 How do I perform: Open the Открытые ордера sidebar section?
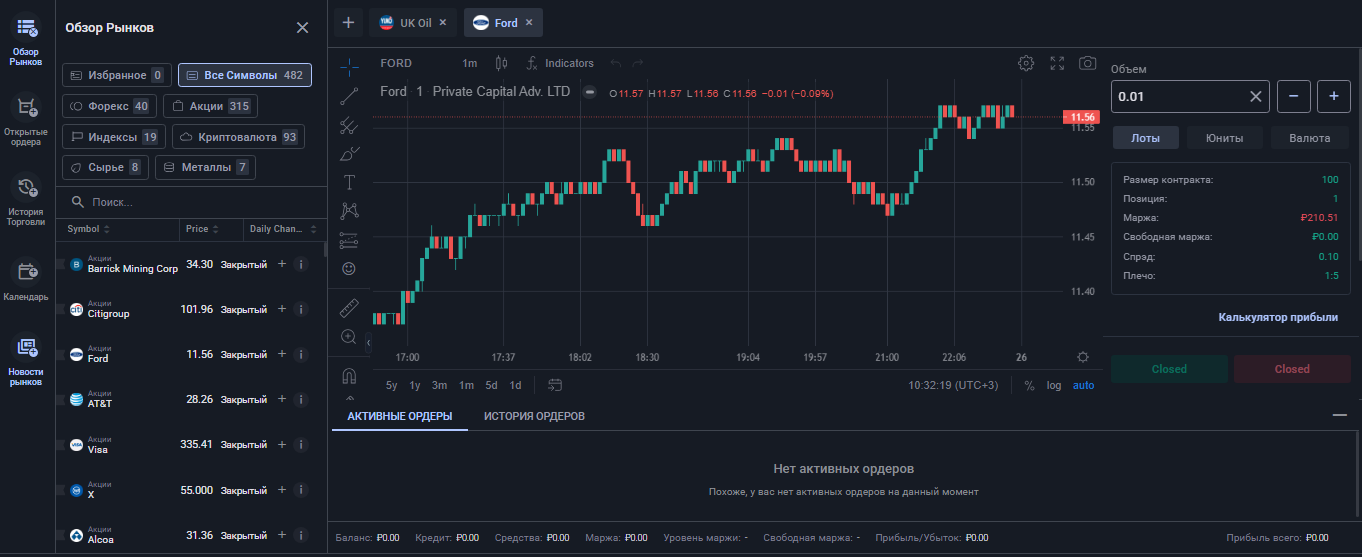26,120
